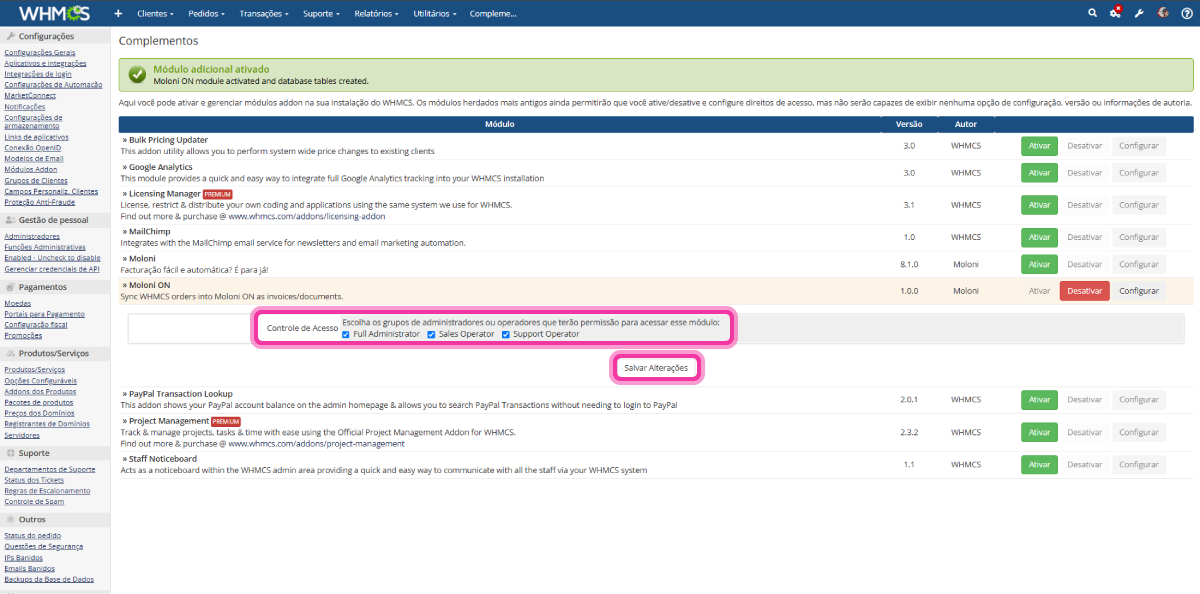Image resolution: width=1200 pixels, height=594 pixels.
Task: Open Gerenciar credenciais de API link
Action: click(x=52, y=269)
